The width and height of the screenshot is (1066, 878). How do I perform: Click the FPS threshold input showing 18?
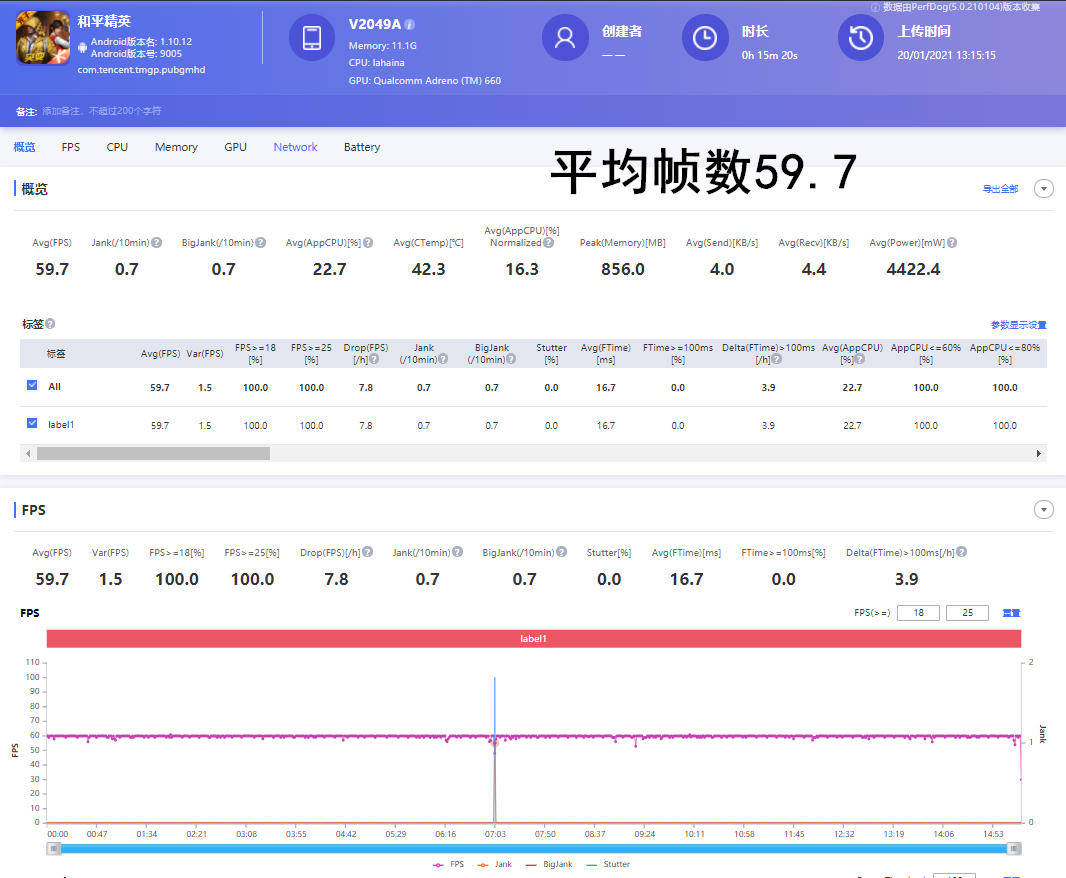tap(918, 612)
